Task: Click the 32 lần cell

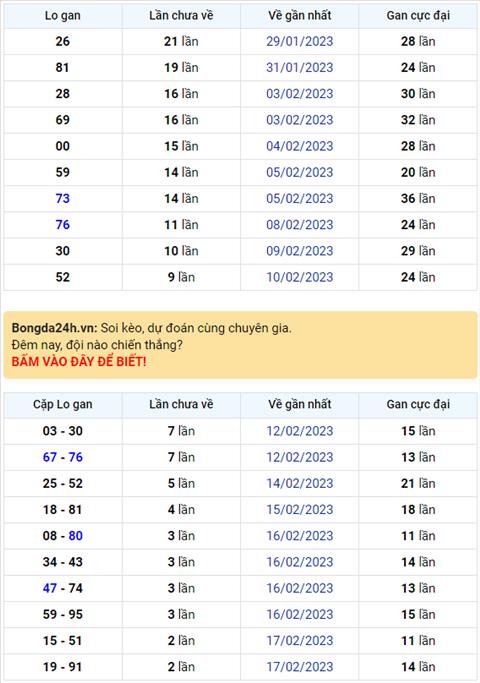Action: [418, 120]
